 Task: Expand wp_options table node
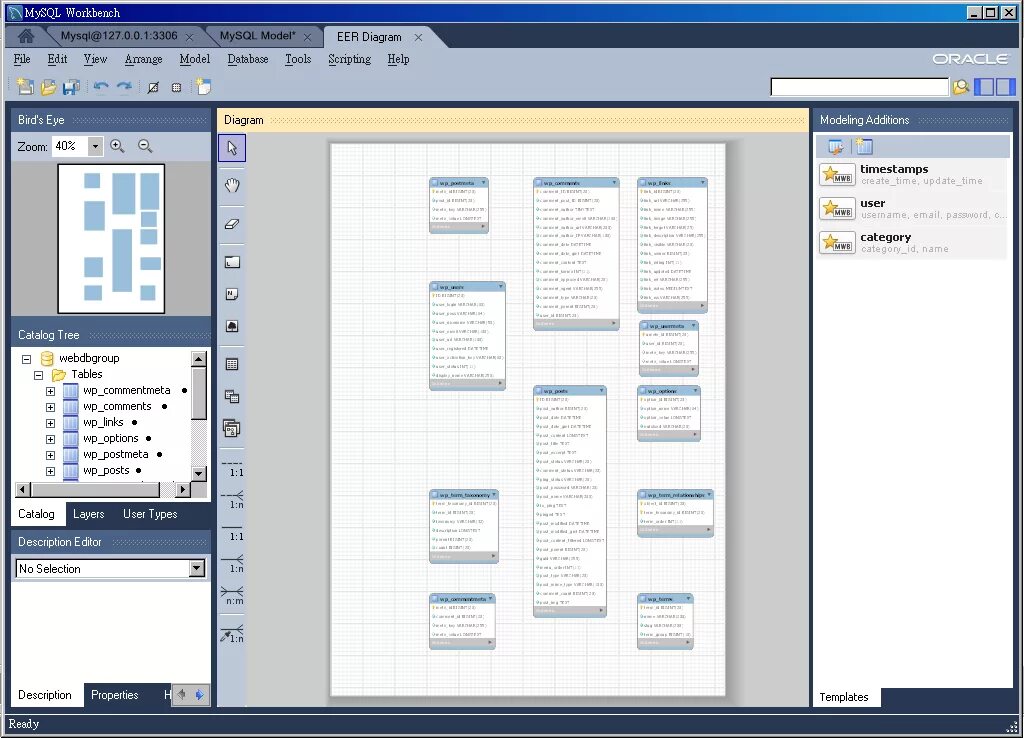50,439
